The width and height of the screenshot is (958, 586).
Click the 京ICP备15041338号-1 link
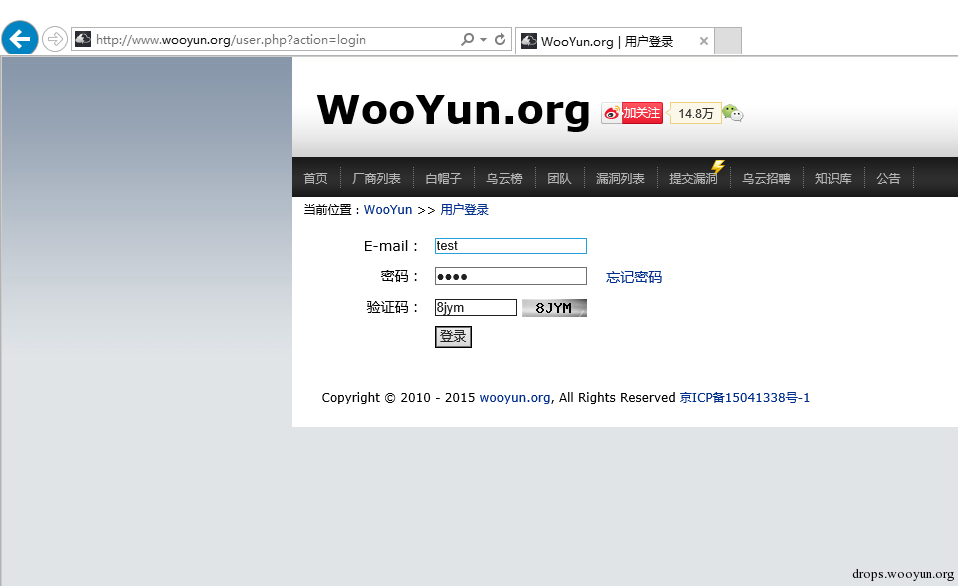(x=745, y=398)
